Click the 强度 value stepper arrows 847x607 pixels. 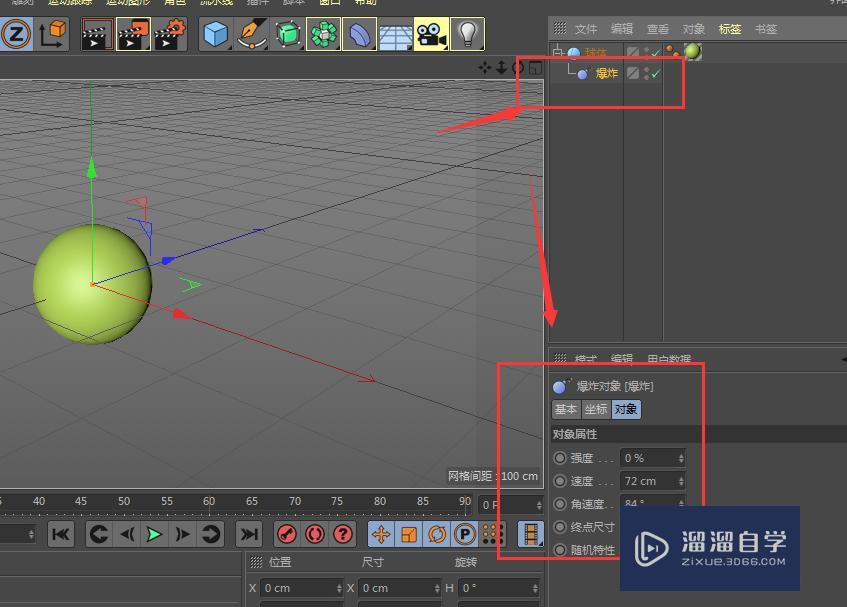point(681,458)
